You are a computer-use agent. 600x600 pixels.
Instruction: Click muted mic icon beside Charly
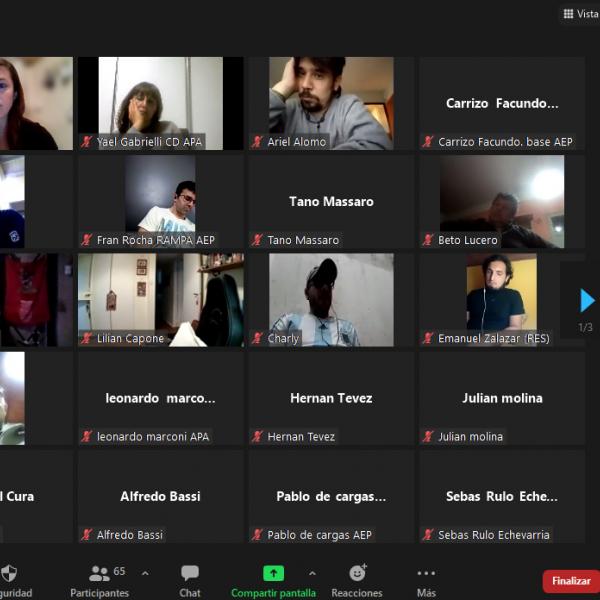258,339
